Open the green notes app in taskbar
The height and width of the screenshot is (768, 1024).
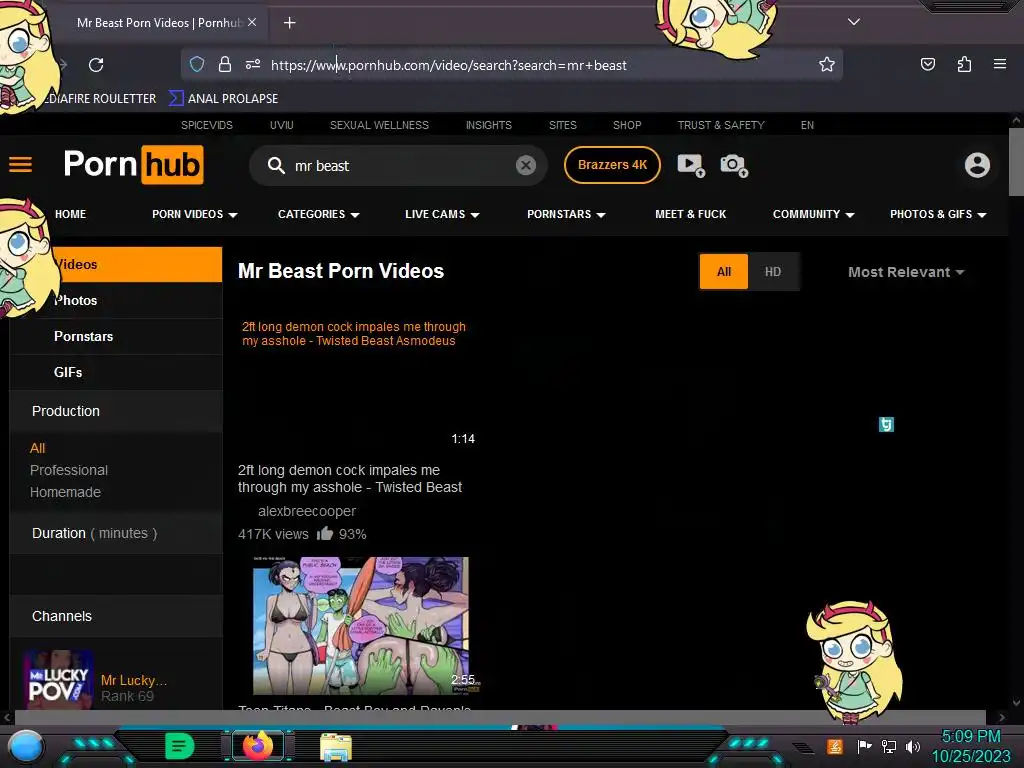[180, 746]
